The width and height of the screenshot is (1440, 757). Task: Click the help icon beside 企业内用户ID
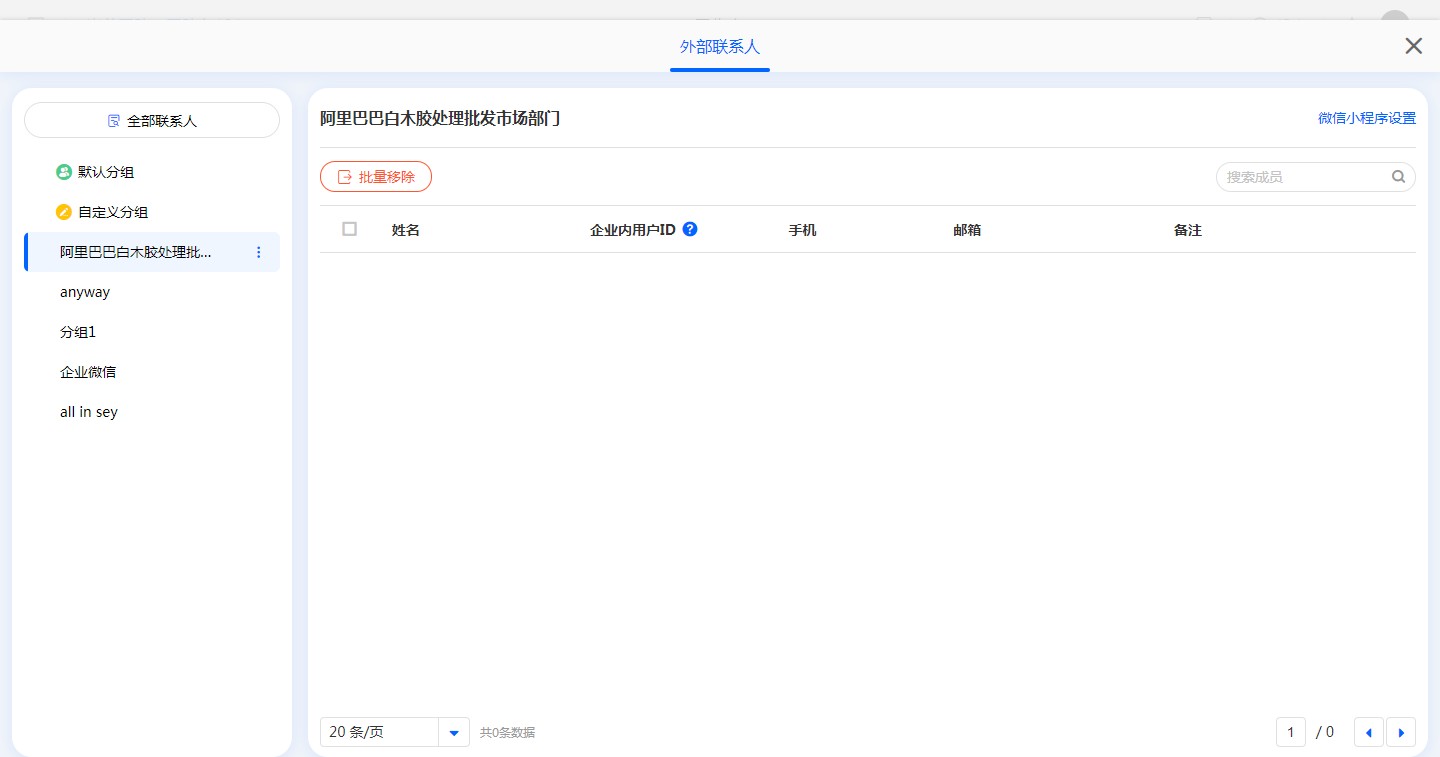pos(689,229)
